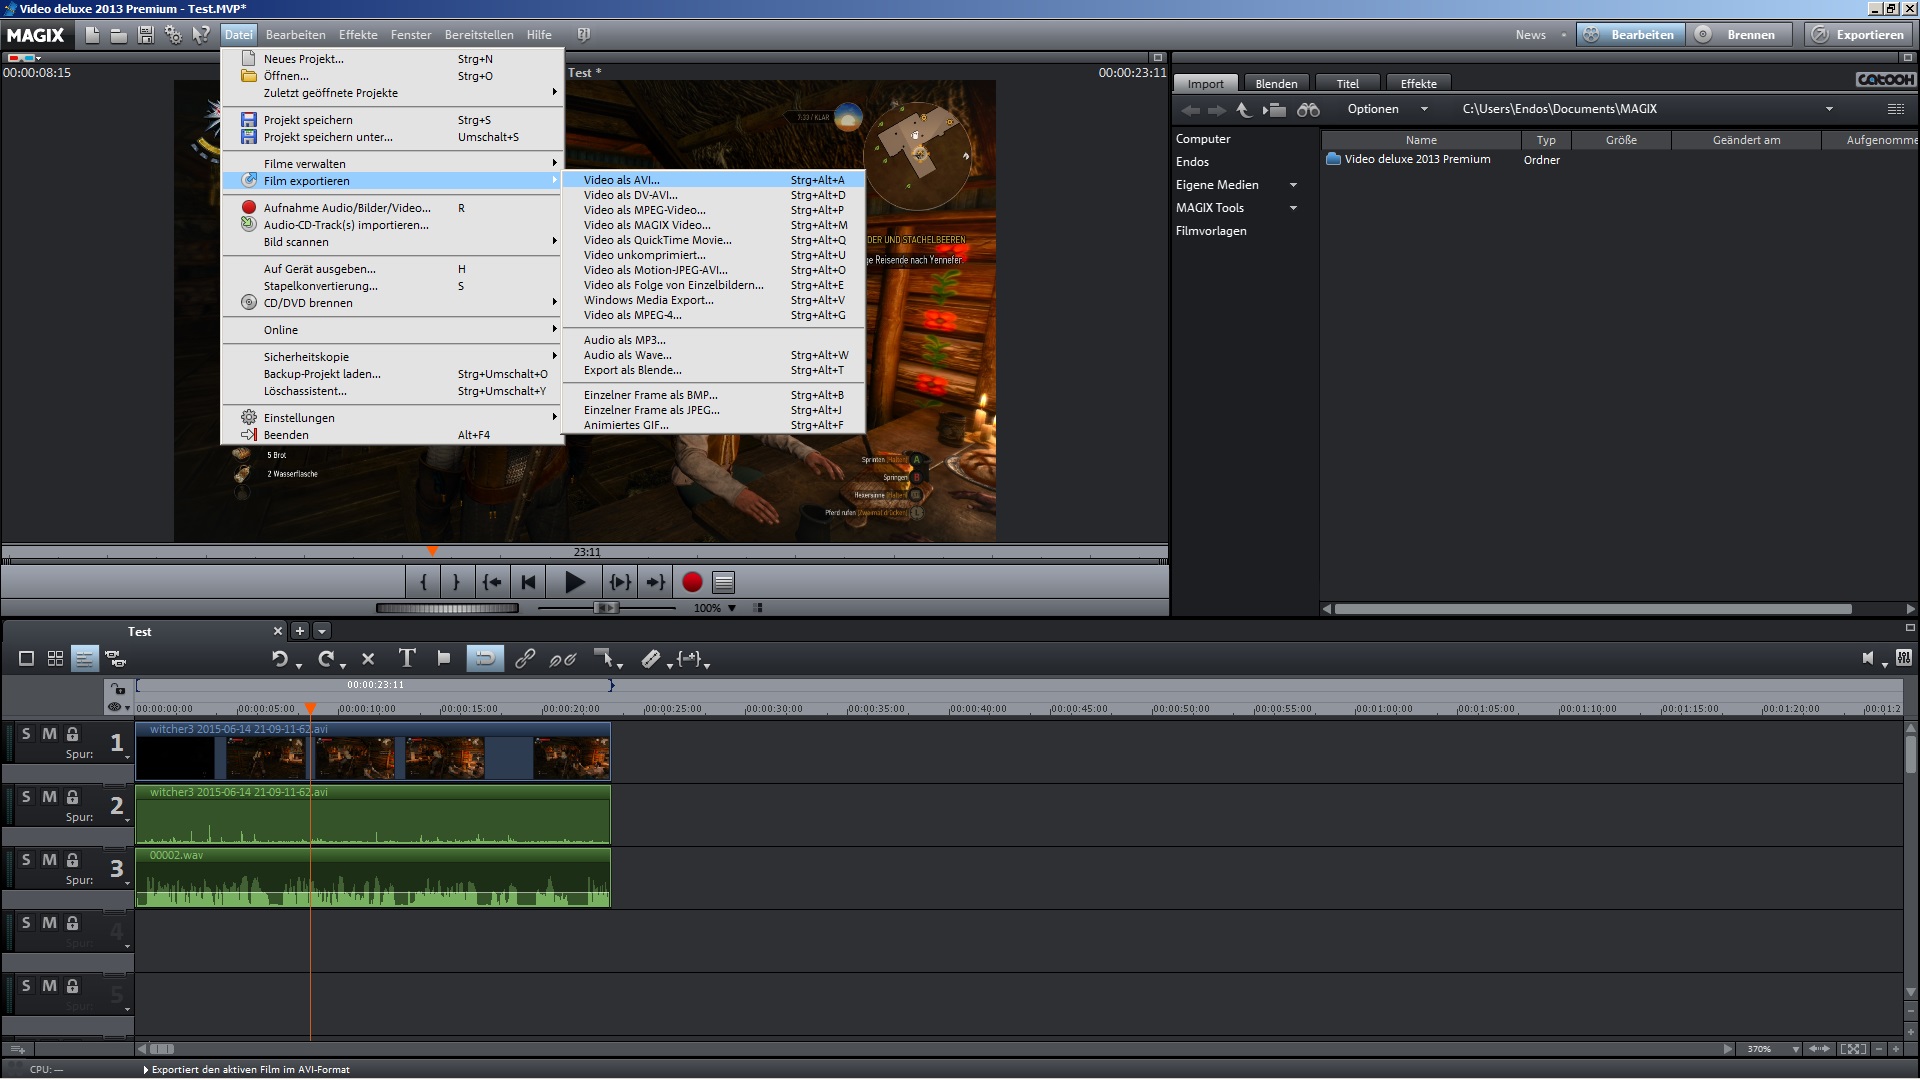Click the red record button
The image size is (1920, 1080).
[691, 582]
